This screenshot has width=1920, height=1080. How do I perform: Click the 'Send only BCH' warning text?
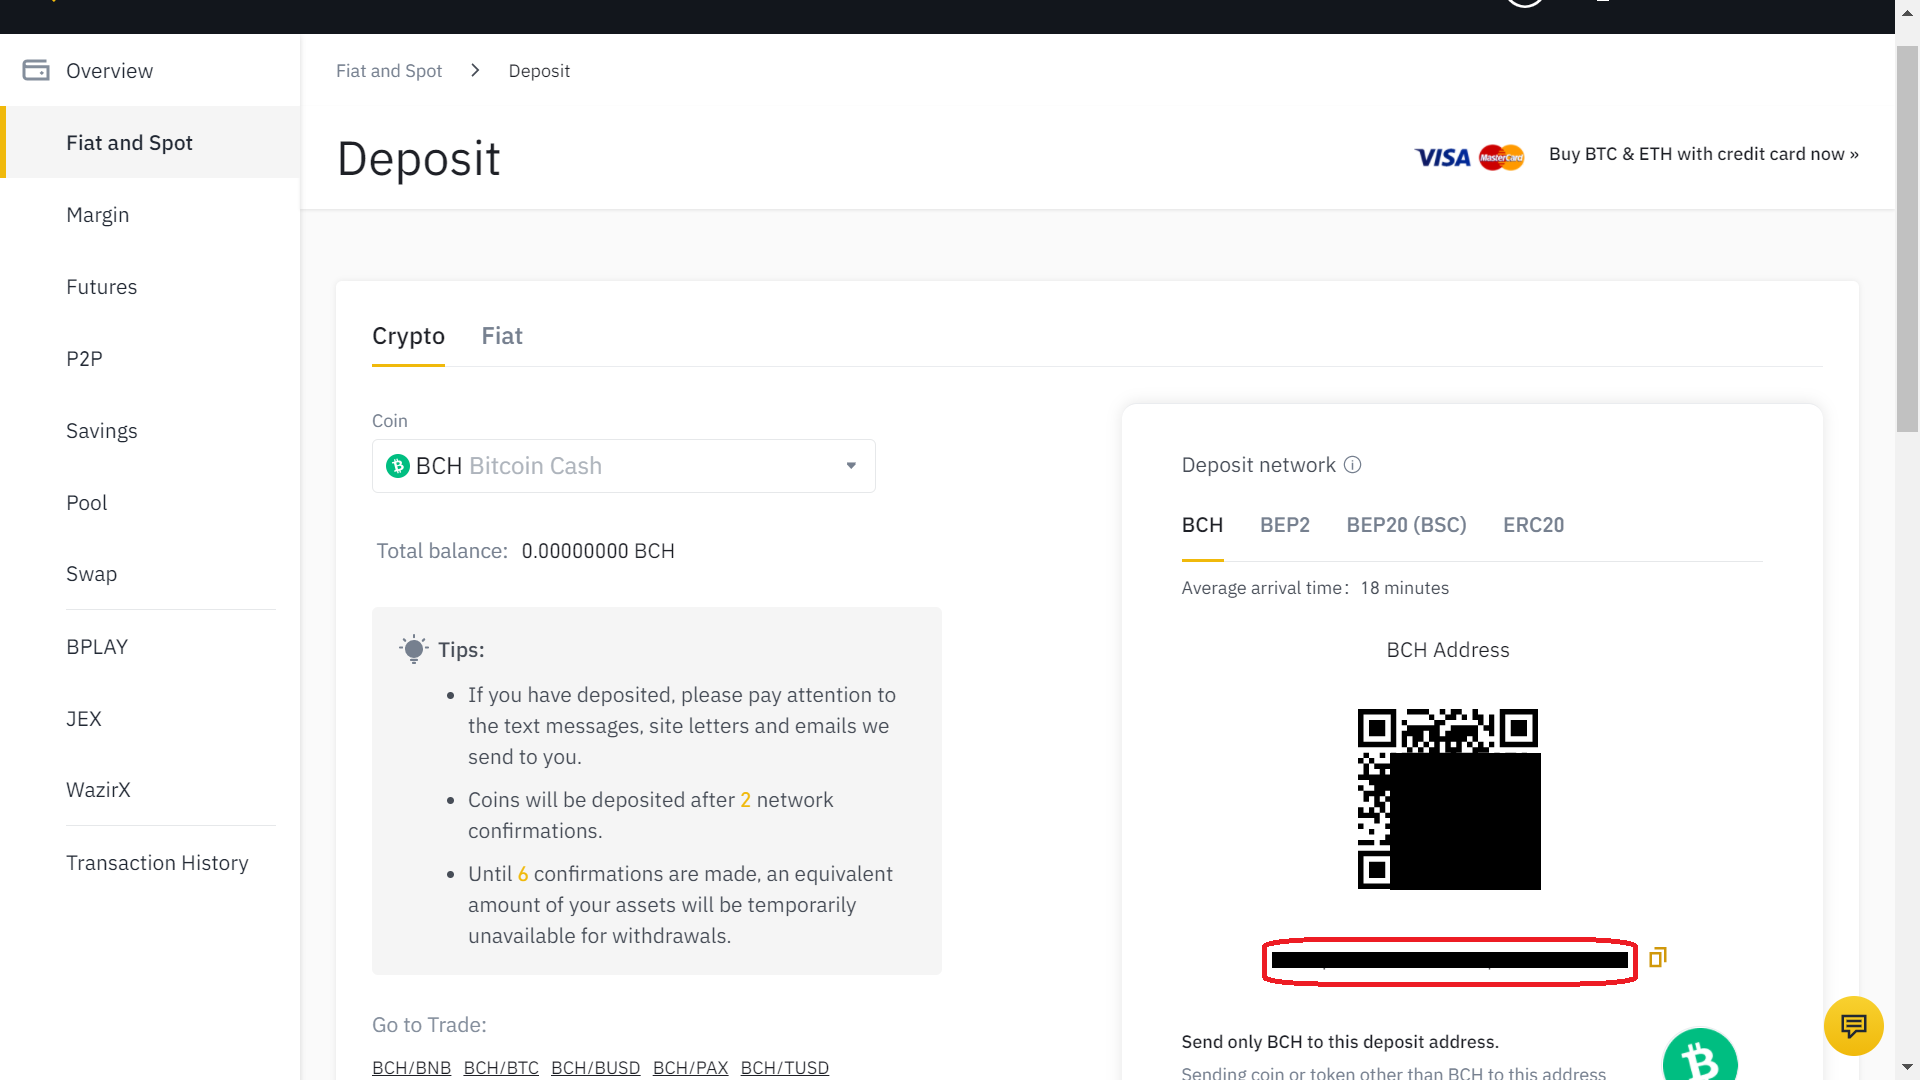pyautogui.click(x=1340, y=1041)
